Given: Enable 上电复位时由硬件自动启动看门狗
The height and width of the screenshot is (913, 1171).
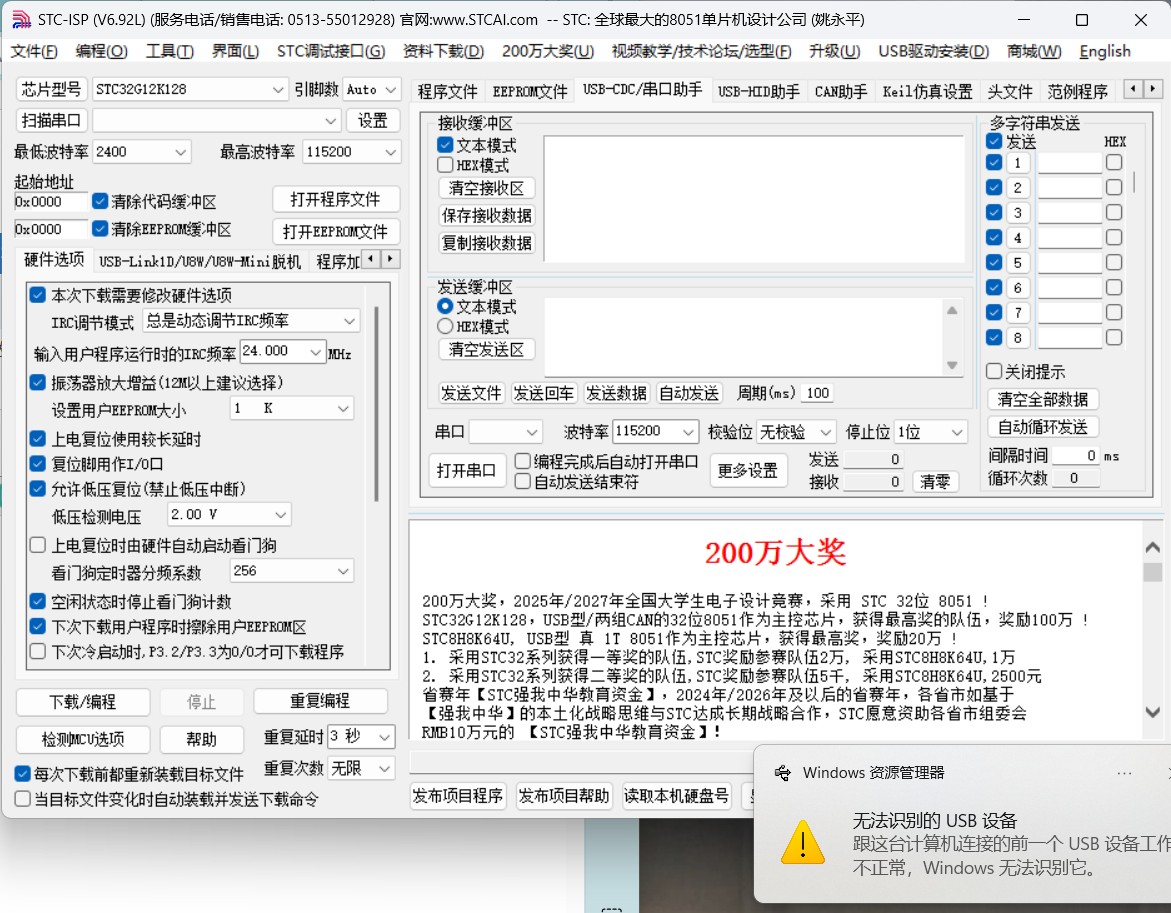Looking at the screenshot, I should click(38, 545).
